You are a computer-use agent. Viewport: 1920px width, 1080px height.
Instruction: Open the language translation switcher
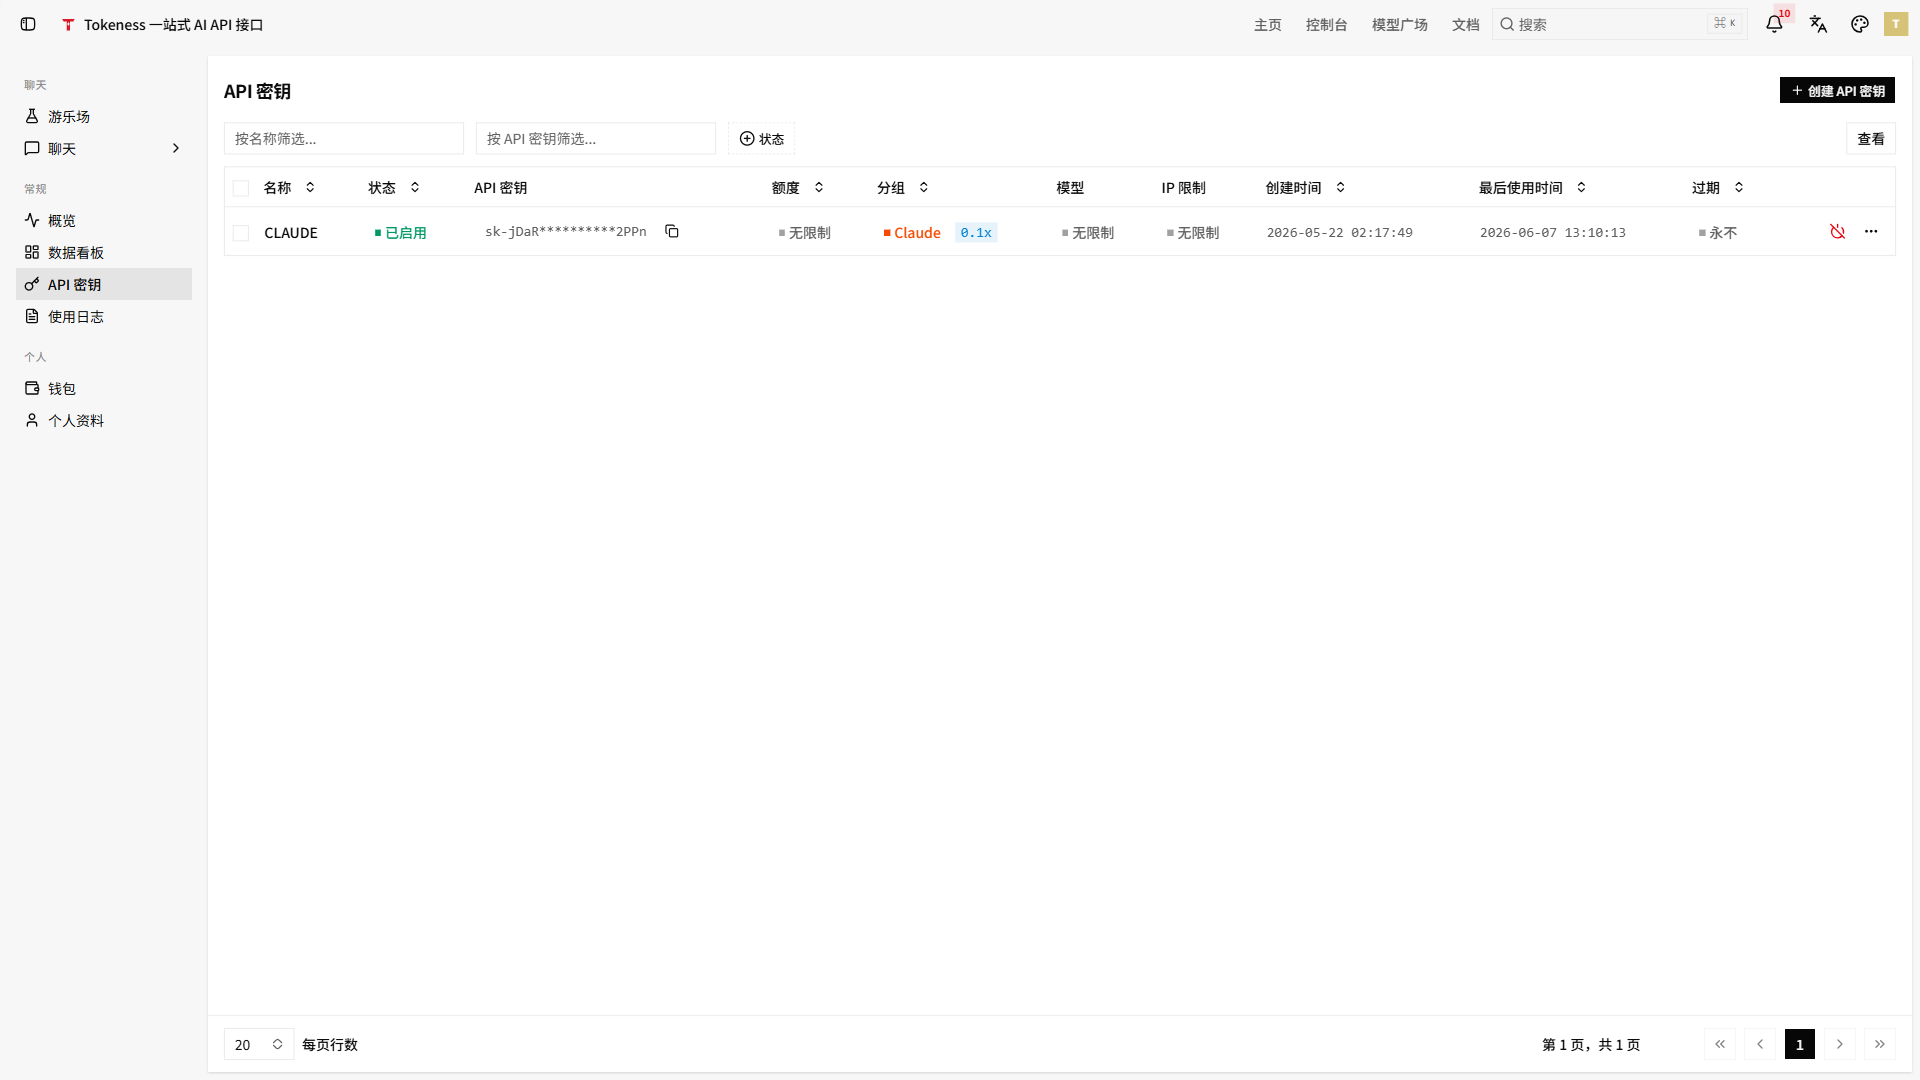click(x=1818, y=24)
